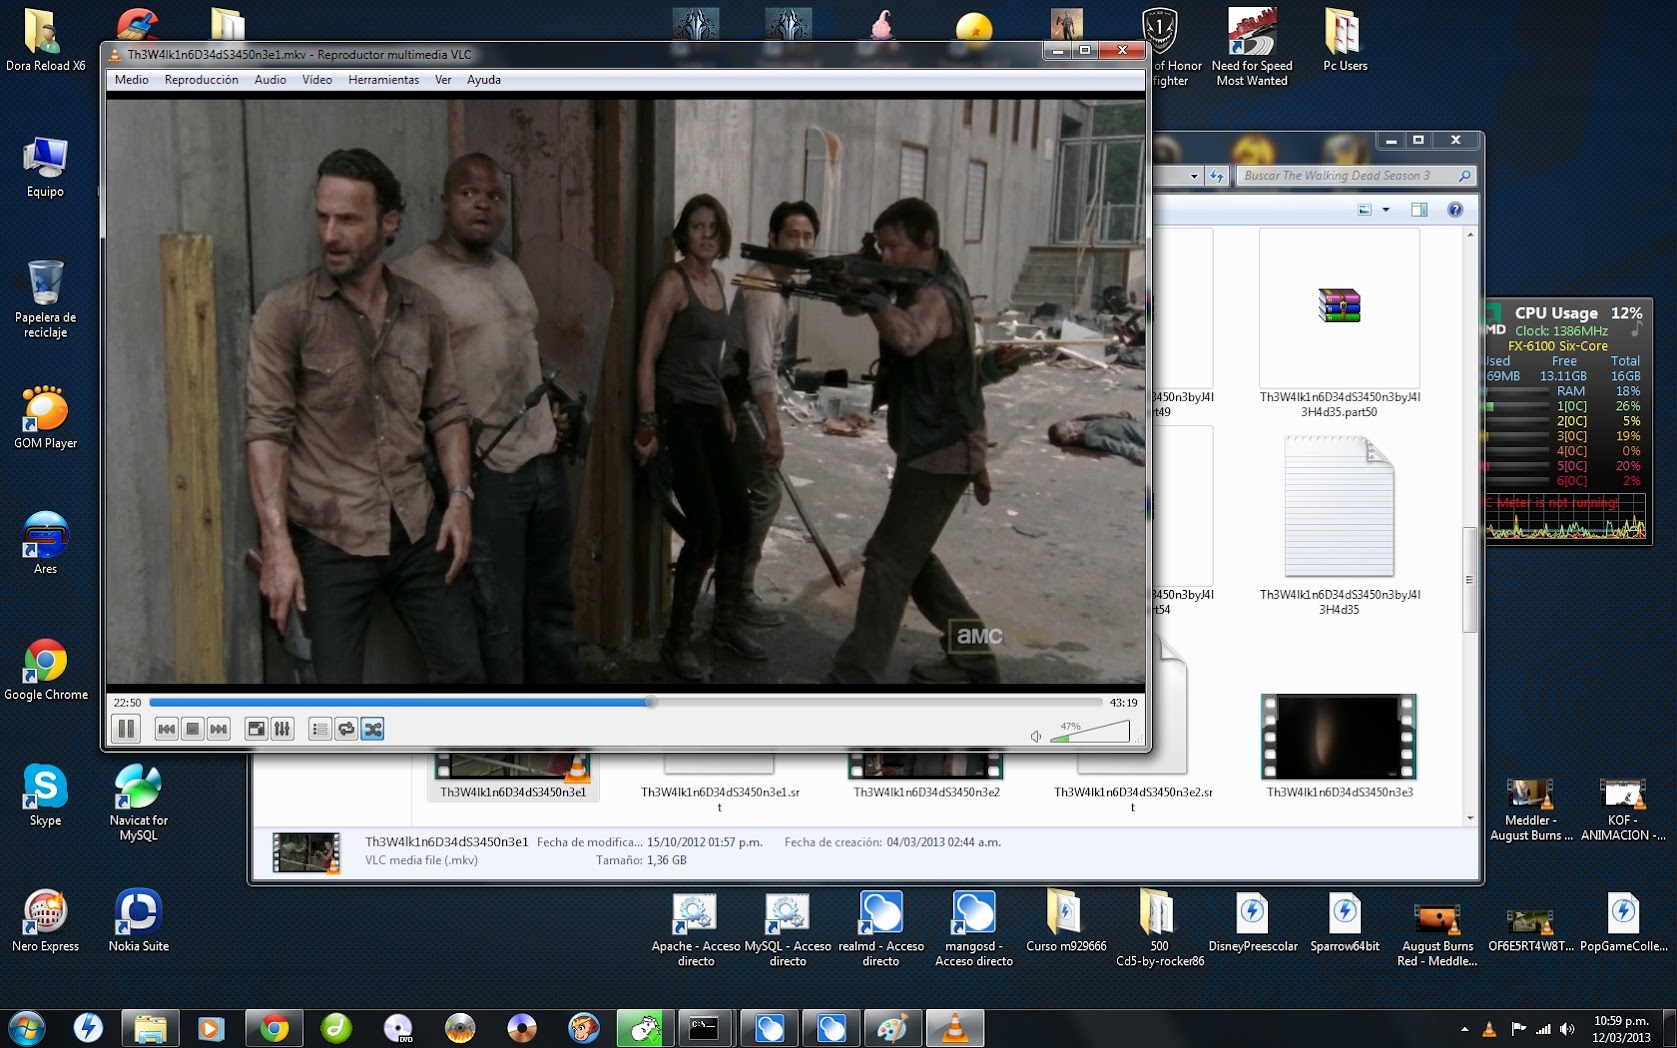Open system volume control in tray

(1567, 1029)
